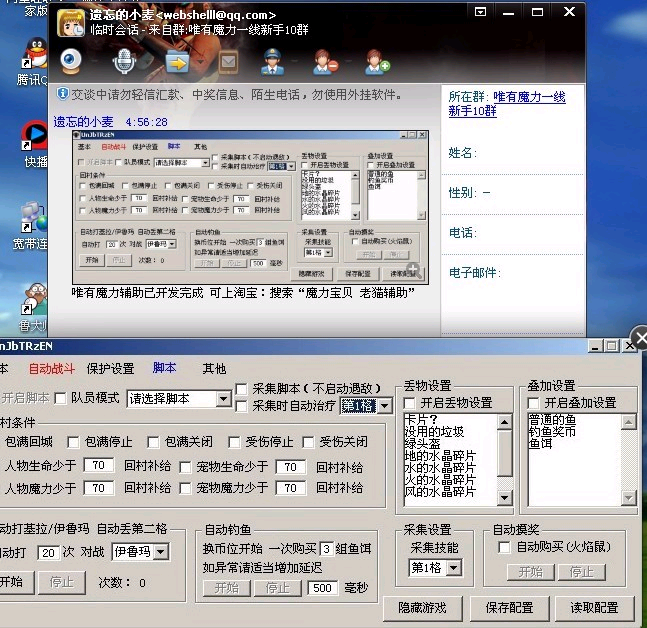Screen dimensions: 647x628
Task: Enable 采集脚本 (不启动遇敌) checkbox
Action: (241, 389)
